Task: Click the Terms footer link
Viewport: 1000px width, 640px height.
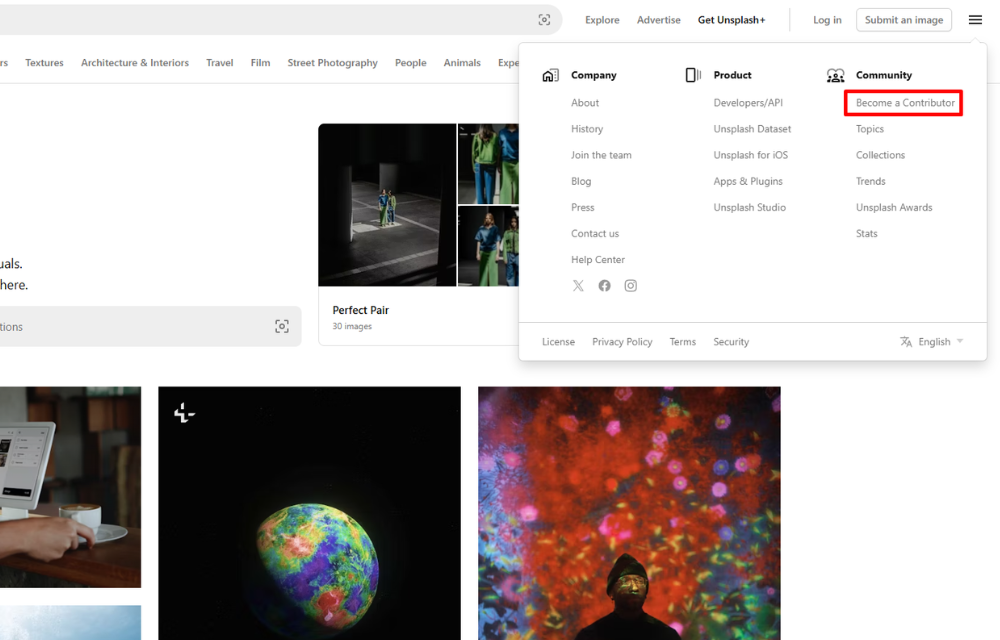Action: 682,342
